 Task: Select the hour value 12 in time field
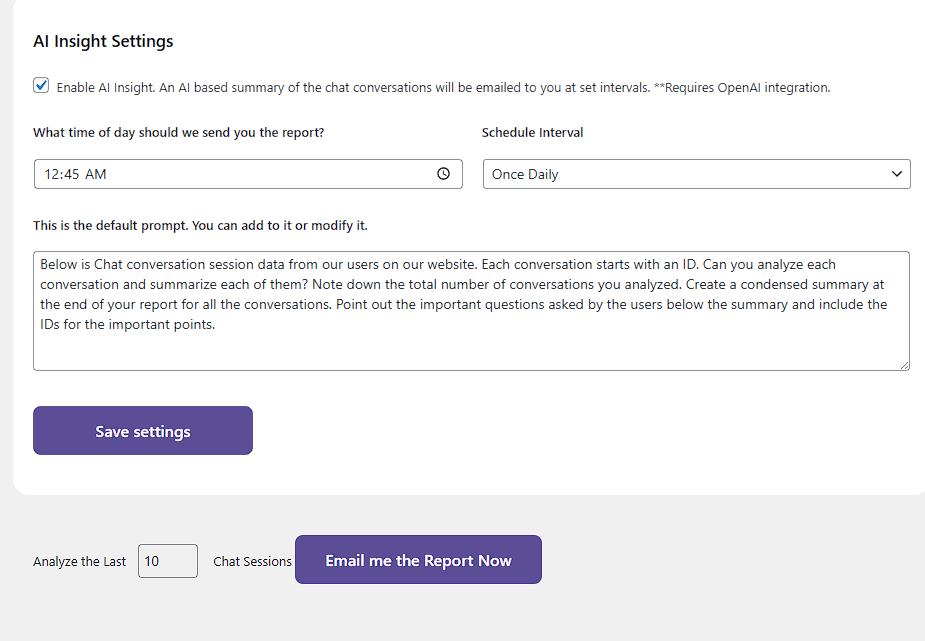52,174
